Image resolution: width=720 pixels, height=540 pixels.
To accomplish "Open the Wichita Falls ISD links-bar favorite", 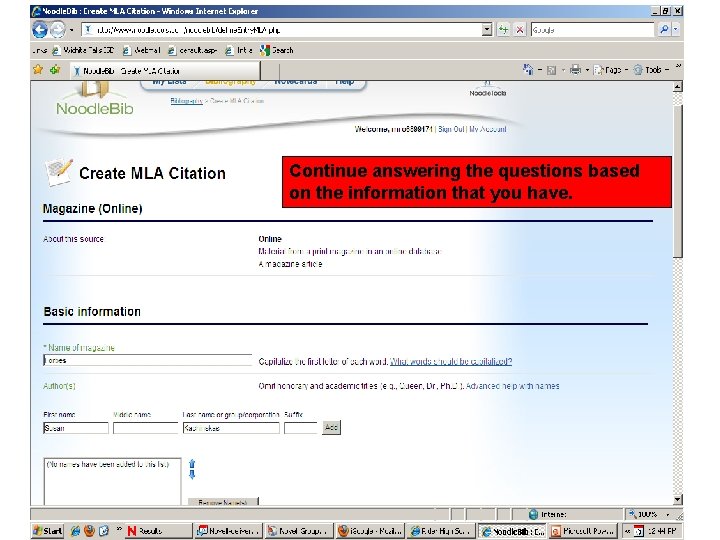I will pyautogui.click(x=83, y=50).
